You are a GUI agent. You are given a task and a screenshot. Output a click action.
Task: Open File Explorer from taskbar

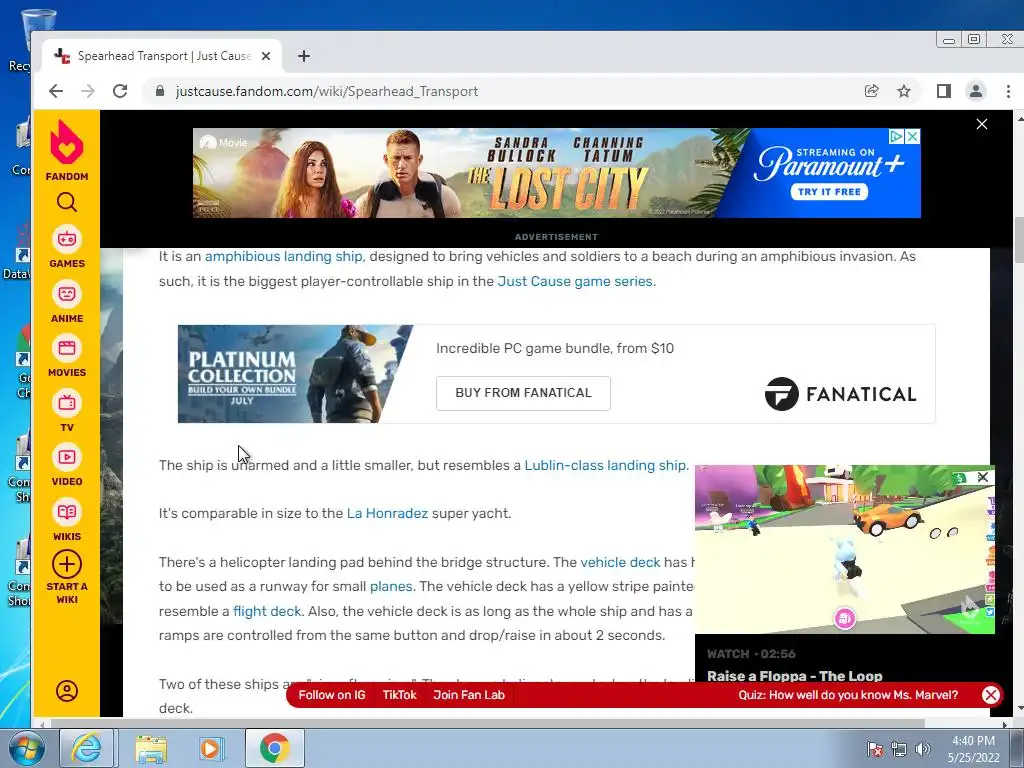(152, 748)
